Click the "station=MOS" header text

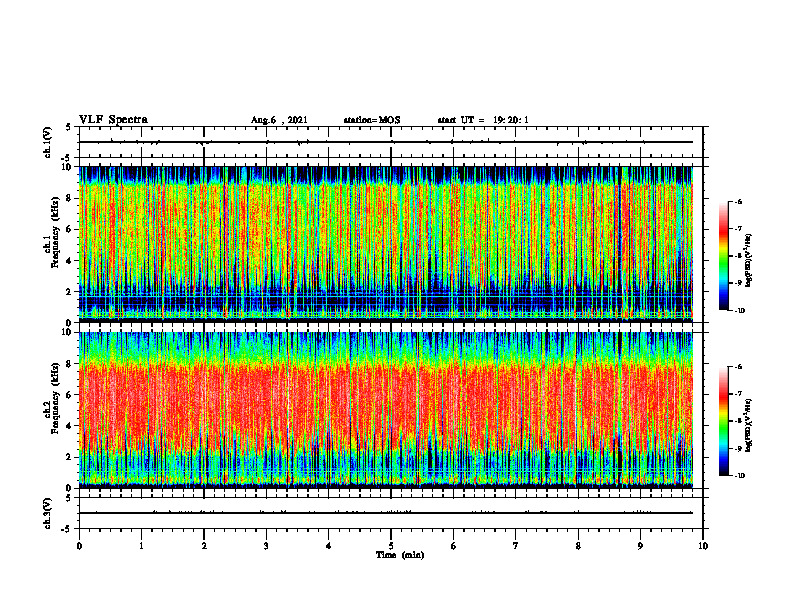coord(372,120)
